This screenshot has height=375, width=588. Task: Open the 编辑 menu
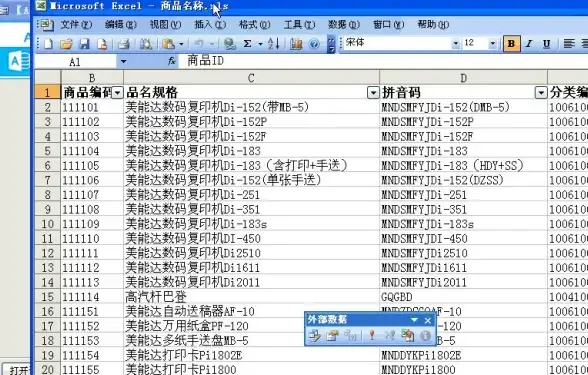point(121,25)
